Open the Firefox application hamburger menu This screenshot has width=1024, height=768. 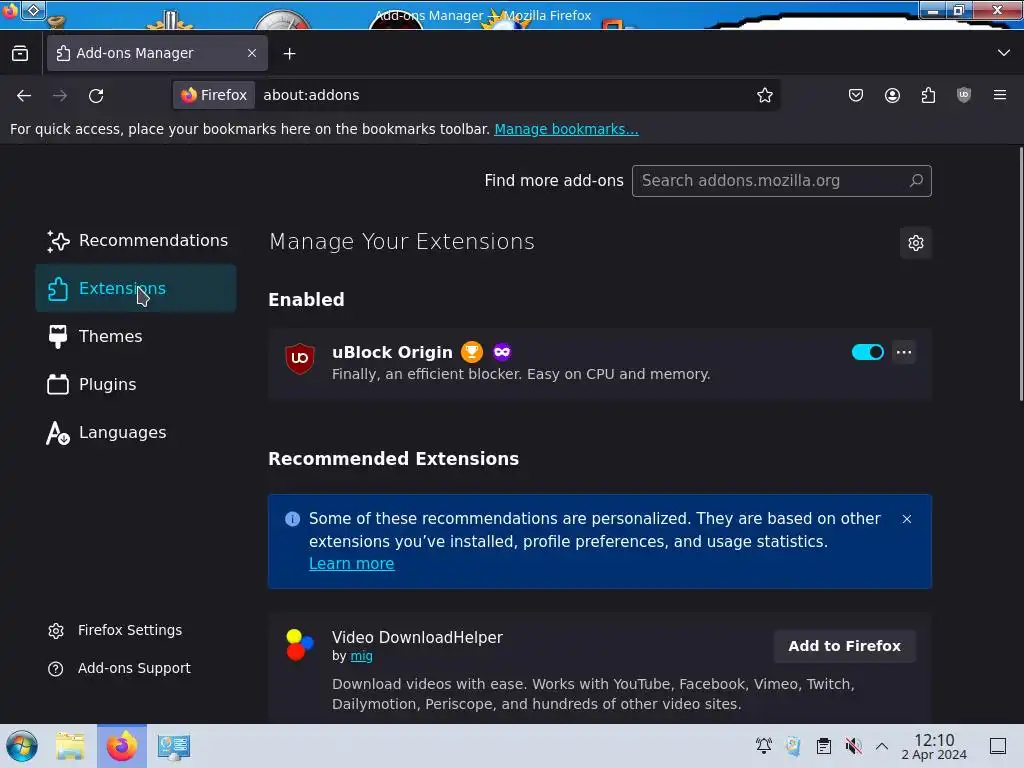point(999,95)
